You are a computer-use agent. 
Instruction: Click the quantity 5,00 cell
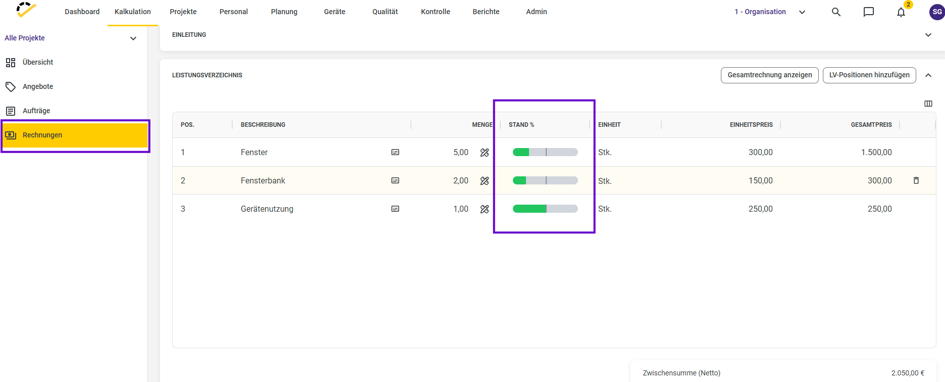(460, 152)
